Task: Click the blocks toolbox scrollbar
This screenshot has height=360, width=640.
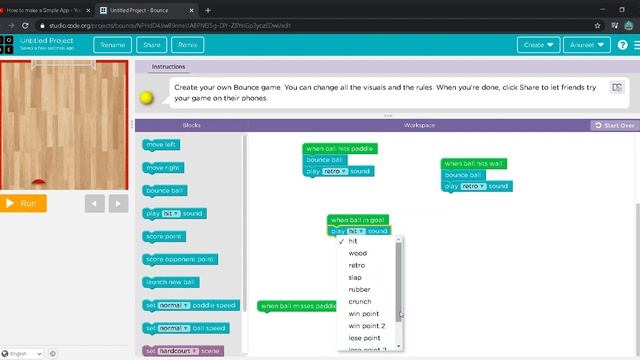Action: coord(245,224)
